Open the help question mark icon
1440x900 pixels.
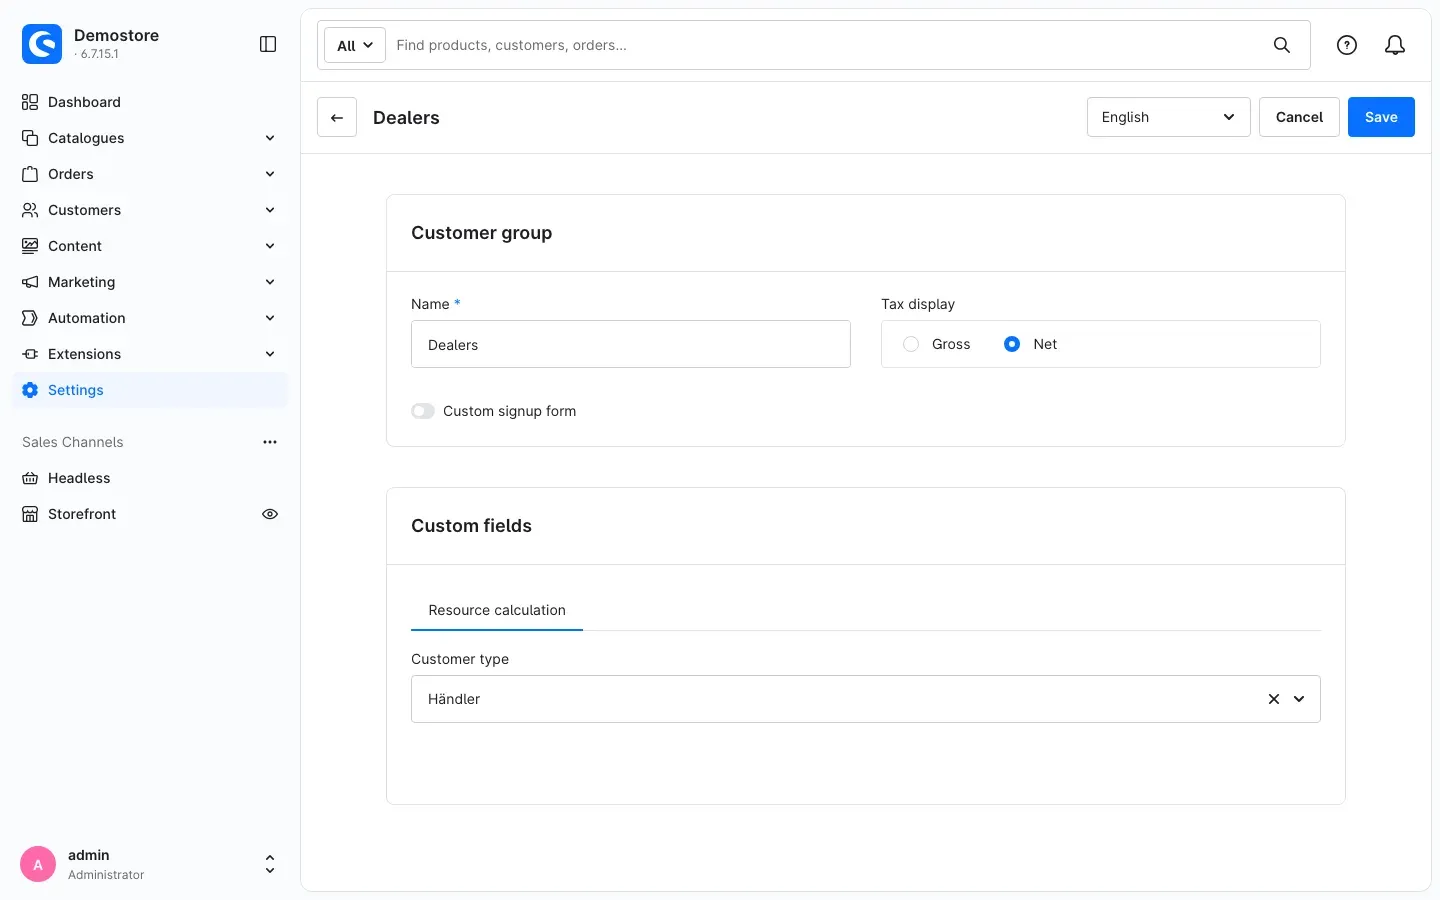click(1347, 45)
